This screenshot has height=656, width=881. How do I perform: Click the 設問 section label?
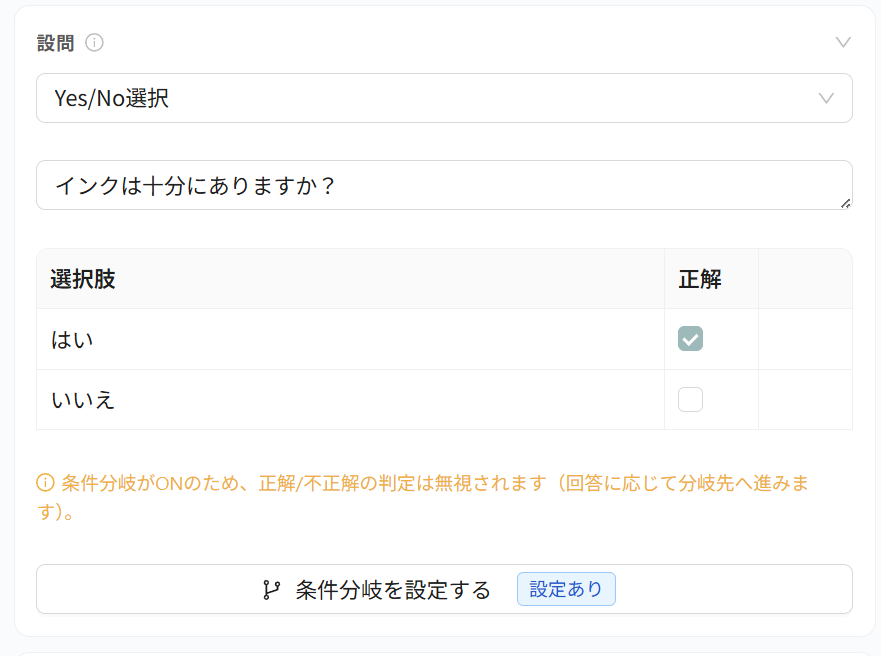(x=56, y=43)
